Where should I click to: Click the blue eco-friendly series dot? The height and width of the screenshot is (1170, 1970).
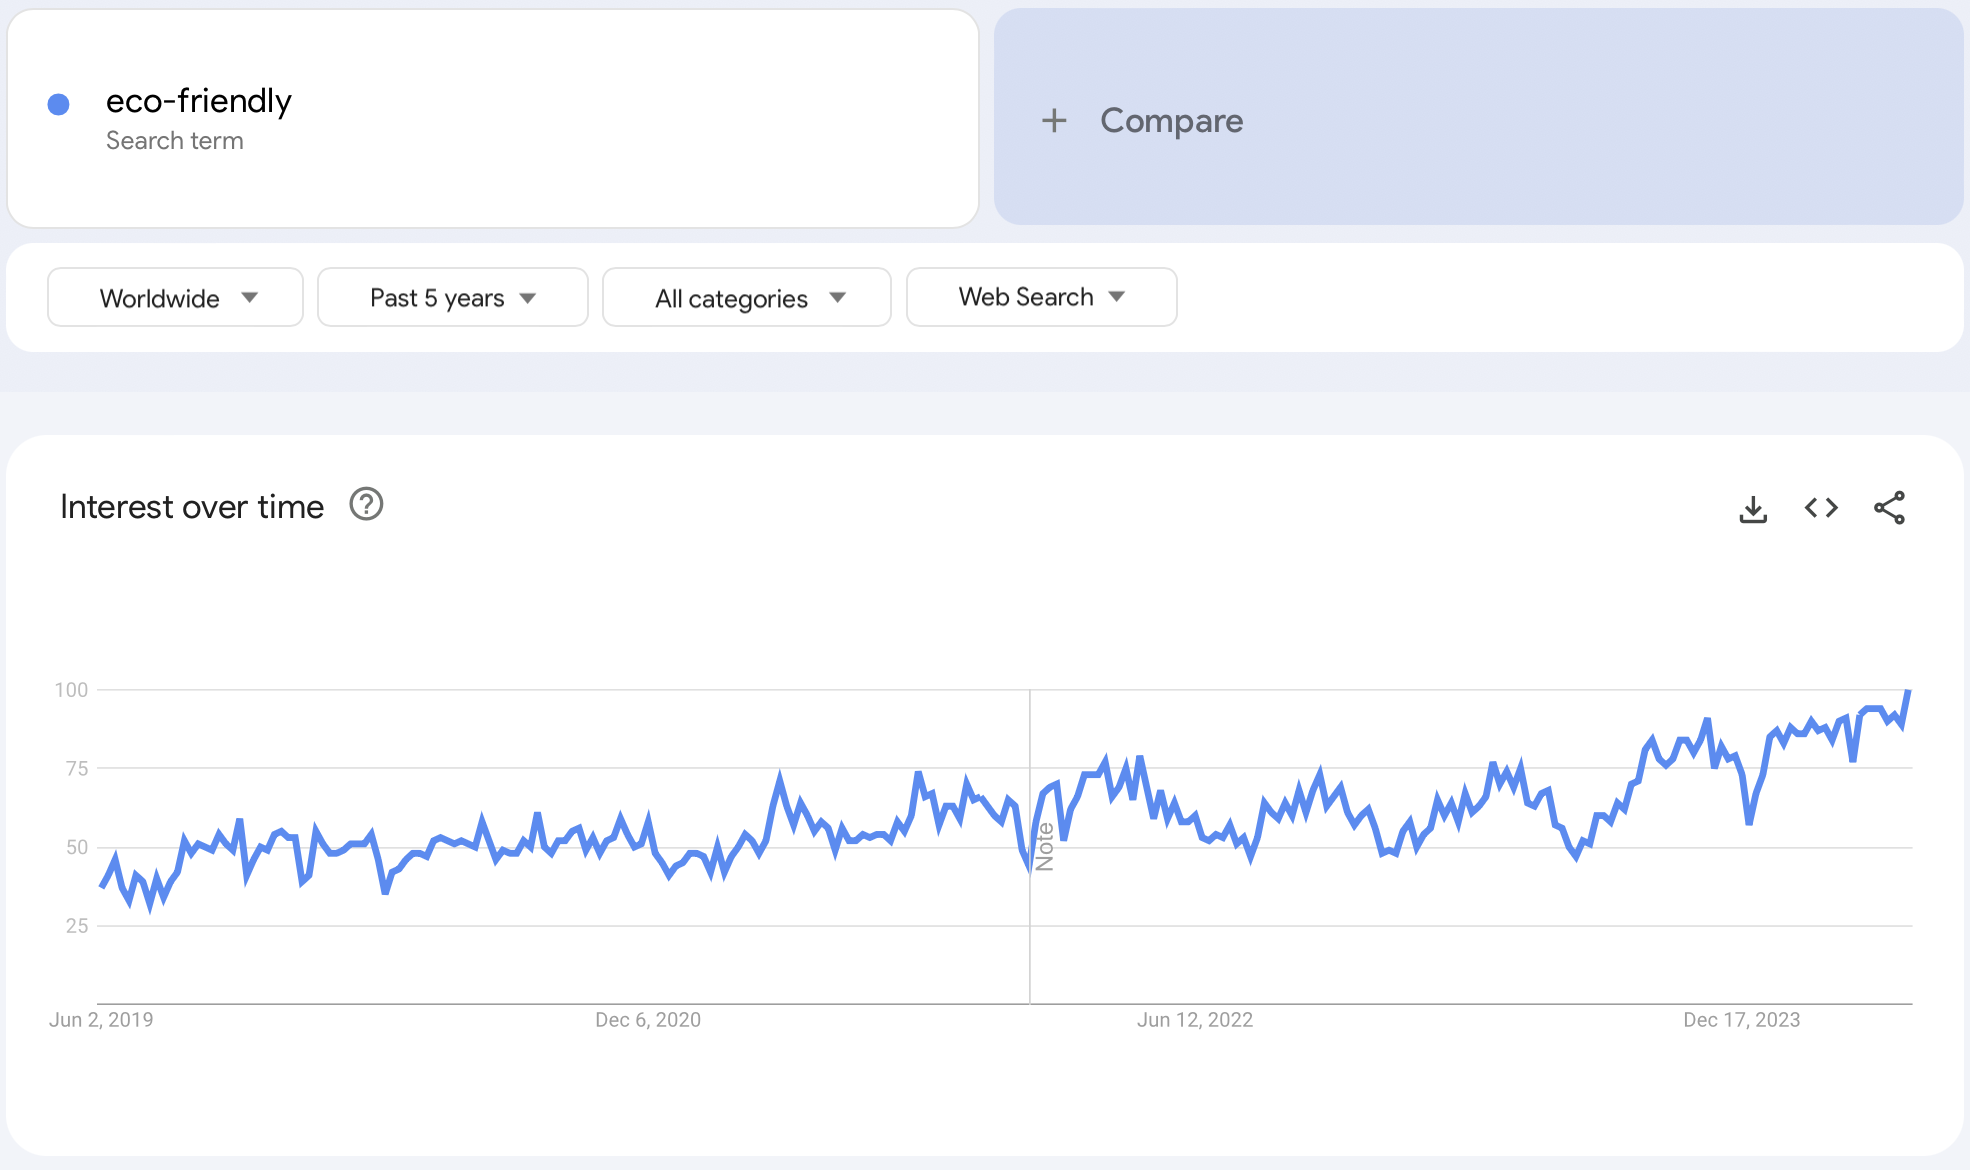59,104
